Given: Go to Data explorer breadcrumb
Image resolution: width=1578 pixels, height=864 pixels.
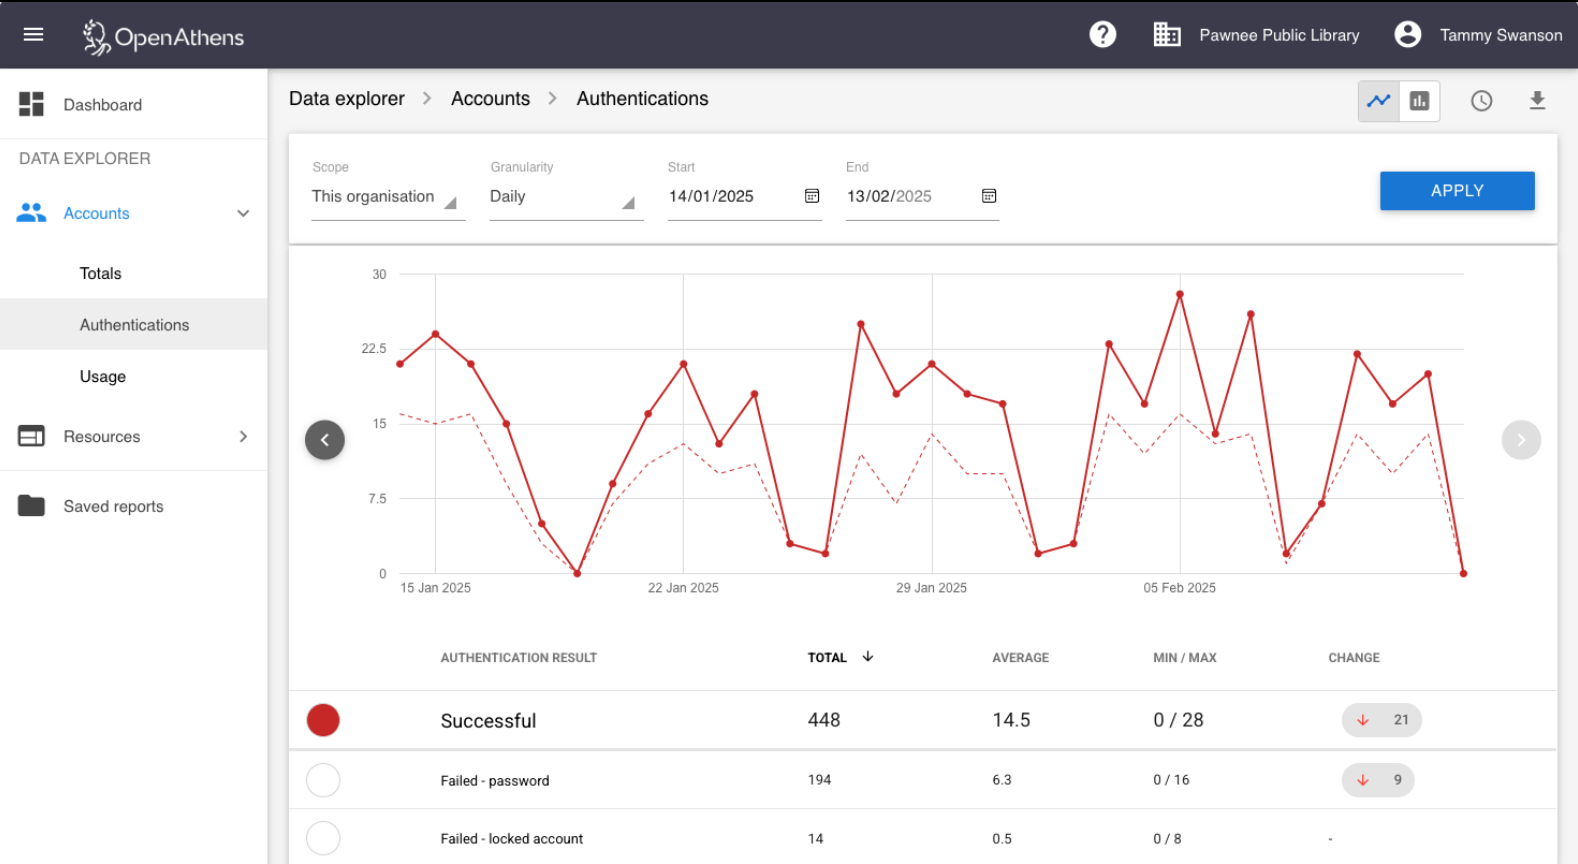Looking at the screenshot, I should [x=347, y=99].
